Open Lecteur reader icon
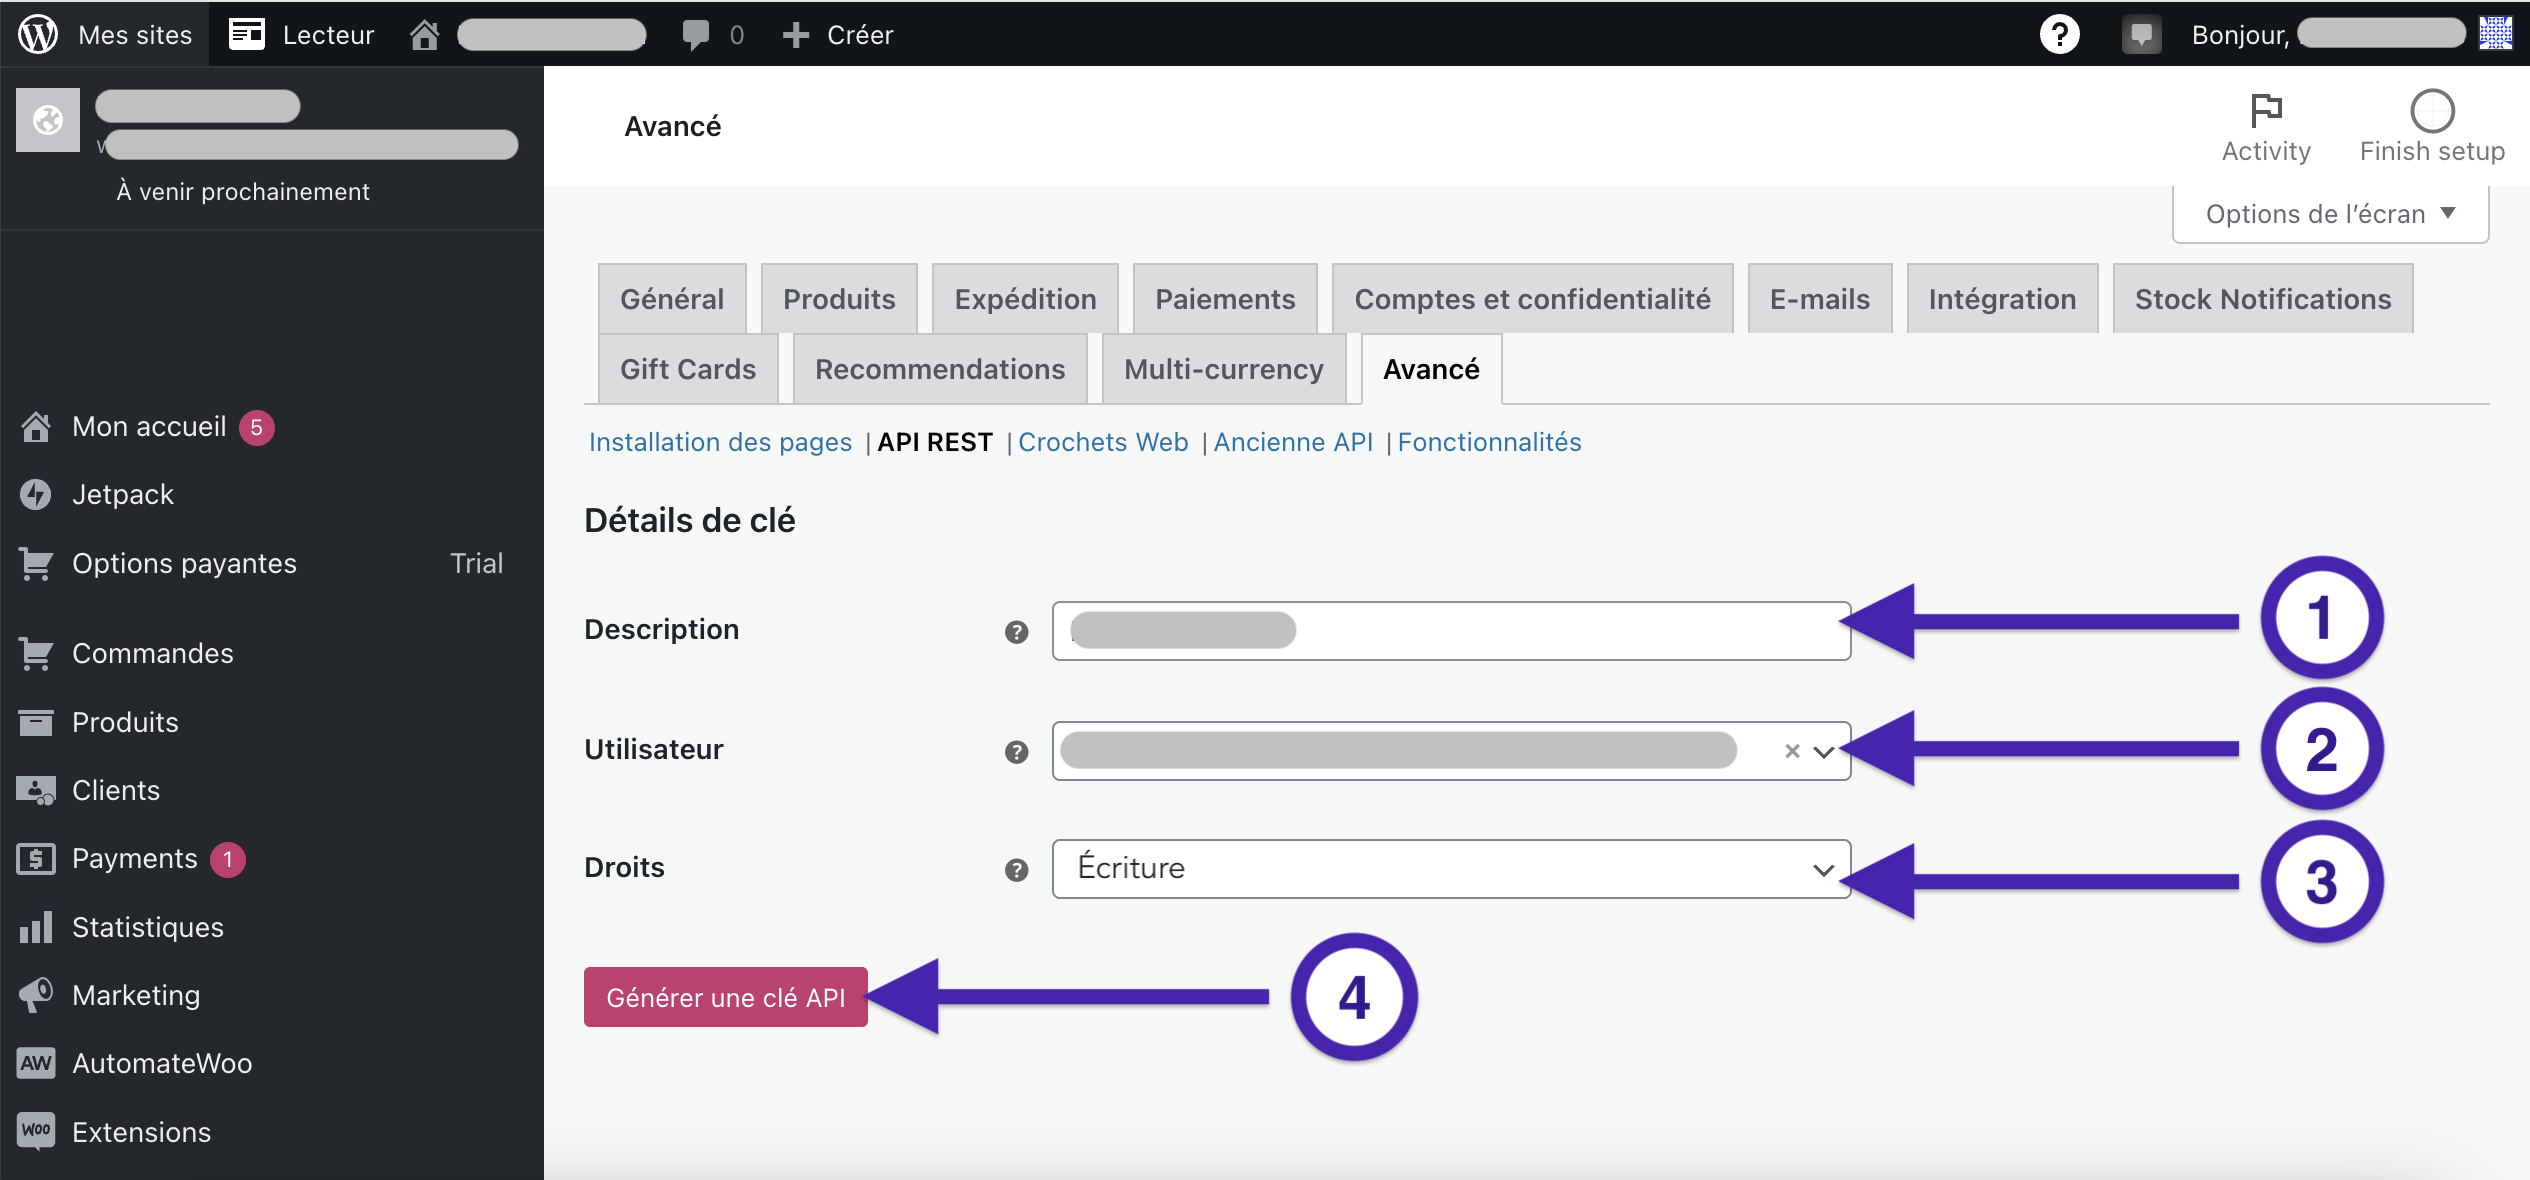2530x1180 pixels. (246, 34)
